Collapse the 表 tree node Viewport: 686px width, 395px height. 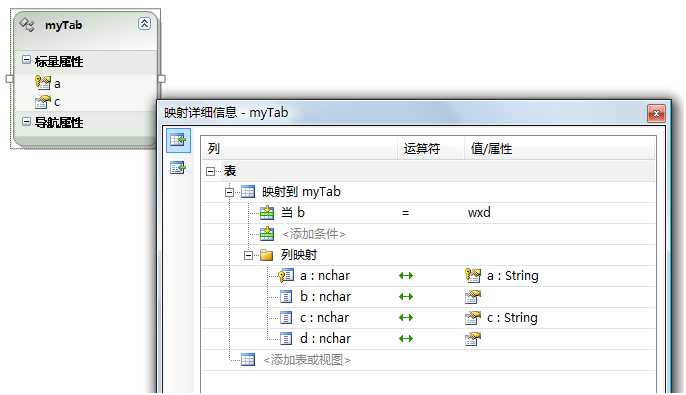(x=210, y=171)
